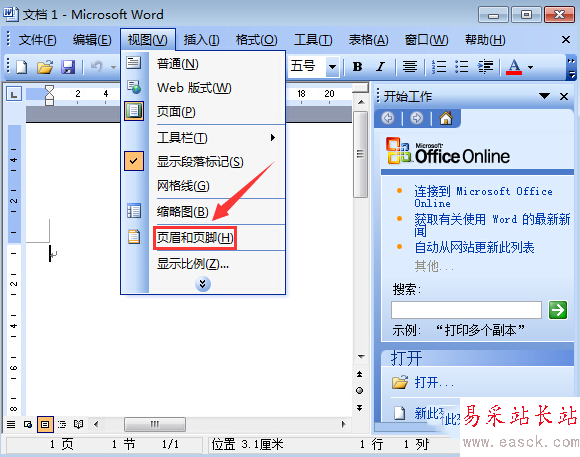Apply Italic formatting

(380, 67)
